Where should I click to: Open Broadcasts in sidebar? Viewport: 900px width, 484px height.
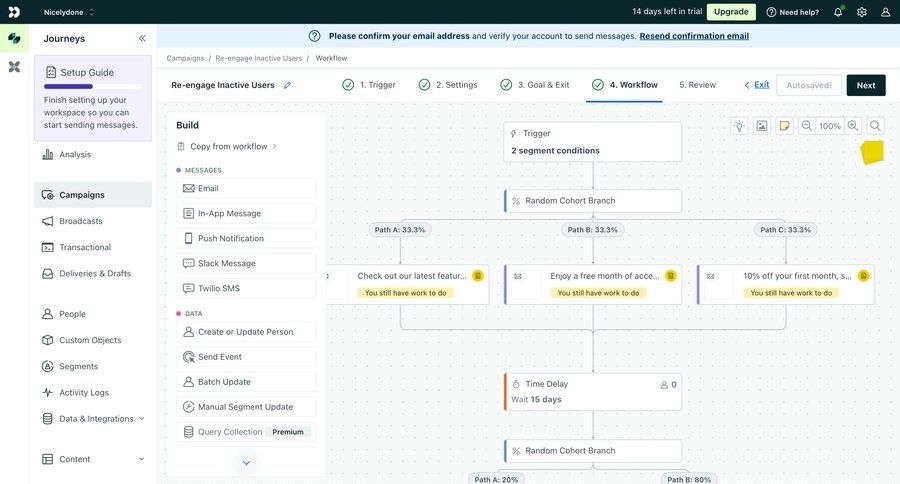tap(93, 221)
